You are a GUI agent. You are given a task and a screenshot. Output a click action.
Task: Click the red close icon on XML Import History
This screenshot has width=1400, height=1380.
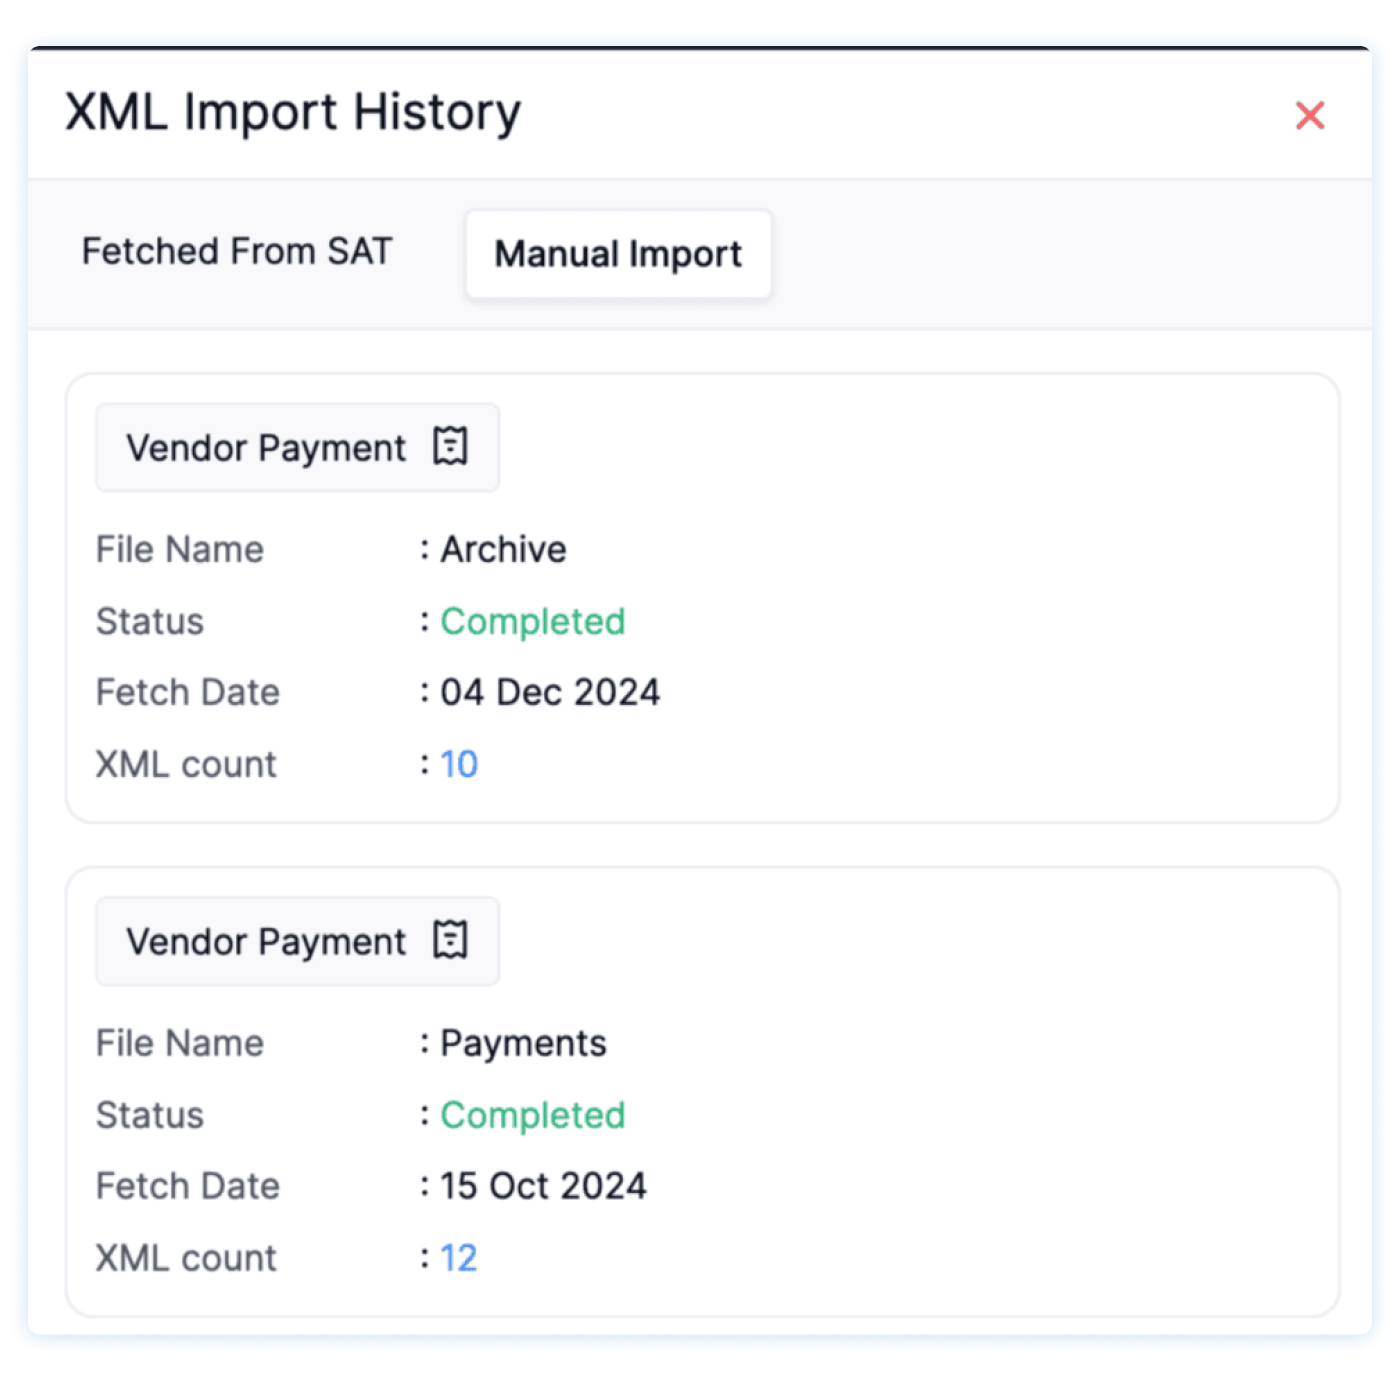(1311, 115)
